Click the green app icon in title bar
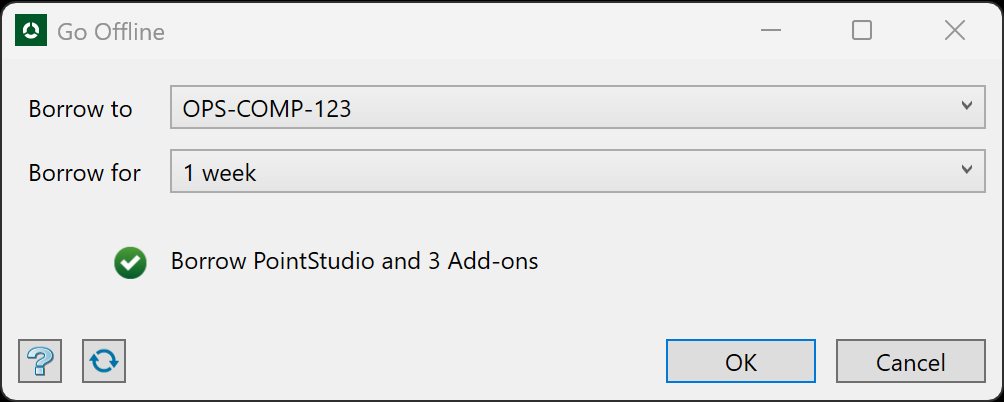Viewport: 1004px width, 402px height. (x=31, y=30)
